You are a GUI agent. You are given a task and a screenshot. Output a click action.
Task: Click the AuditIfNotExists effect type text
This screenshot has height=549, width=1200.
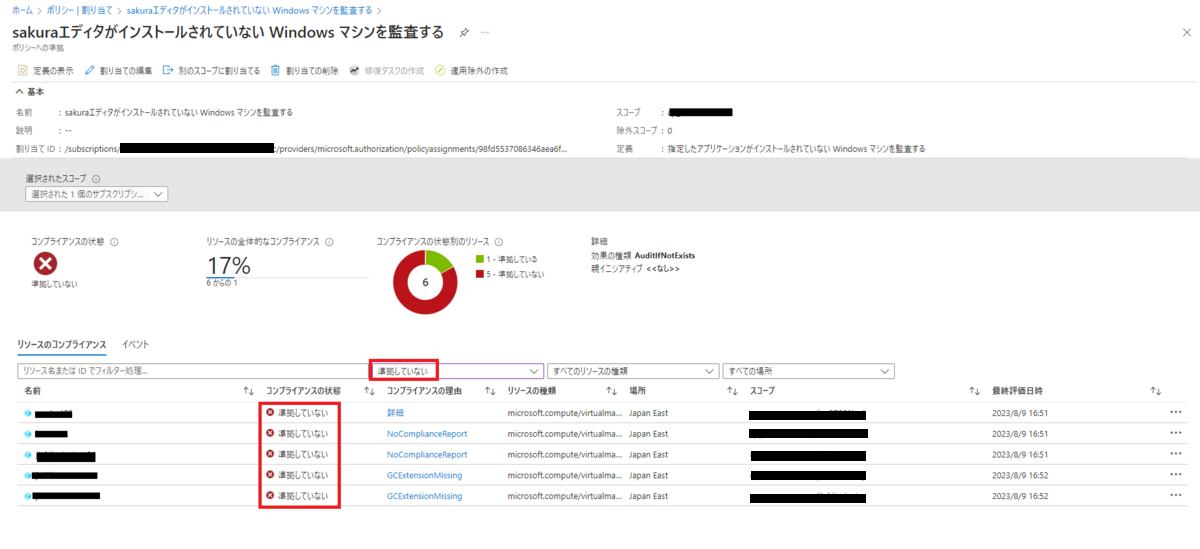[x=664, y=256]
